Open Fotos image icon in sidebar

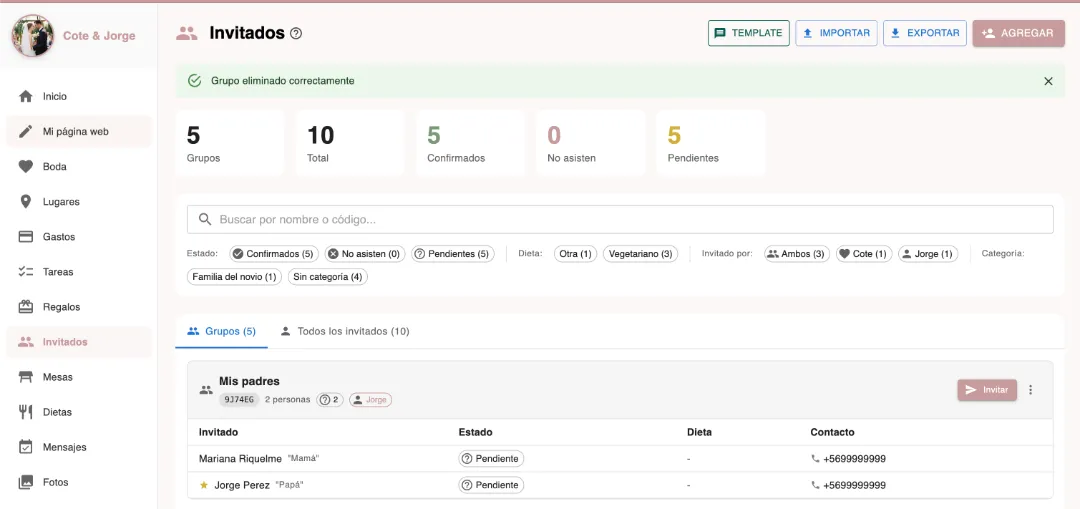25,482
